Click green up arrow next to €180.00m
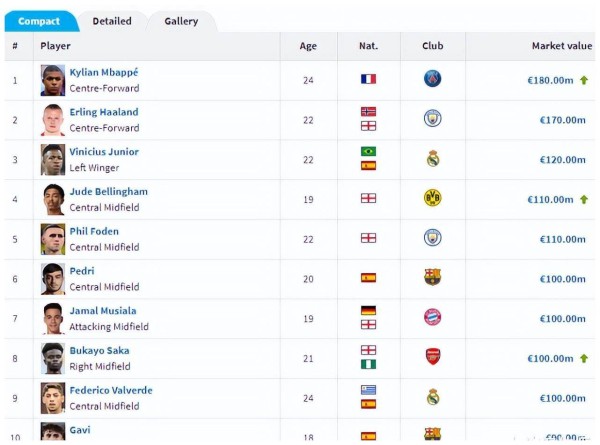The height and width of the screenshot is (445, 600). point(584,80)
